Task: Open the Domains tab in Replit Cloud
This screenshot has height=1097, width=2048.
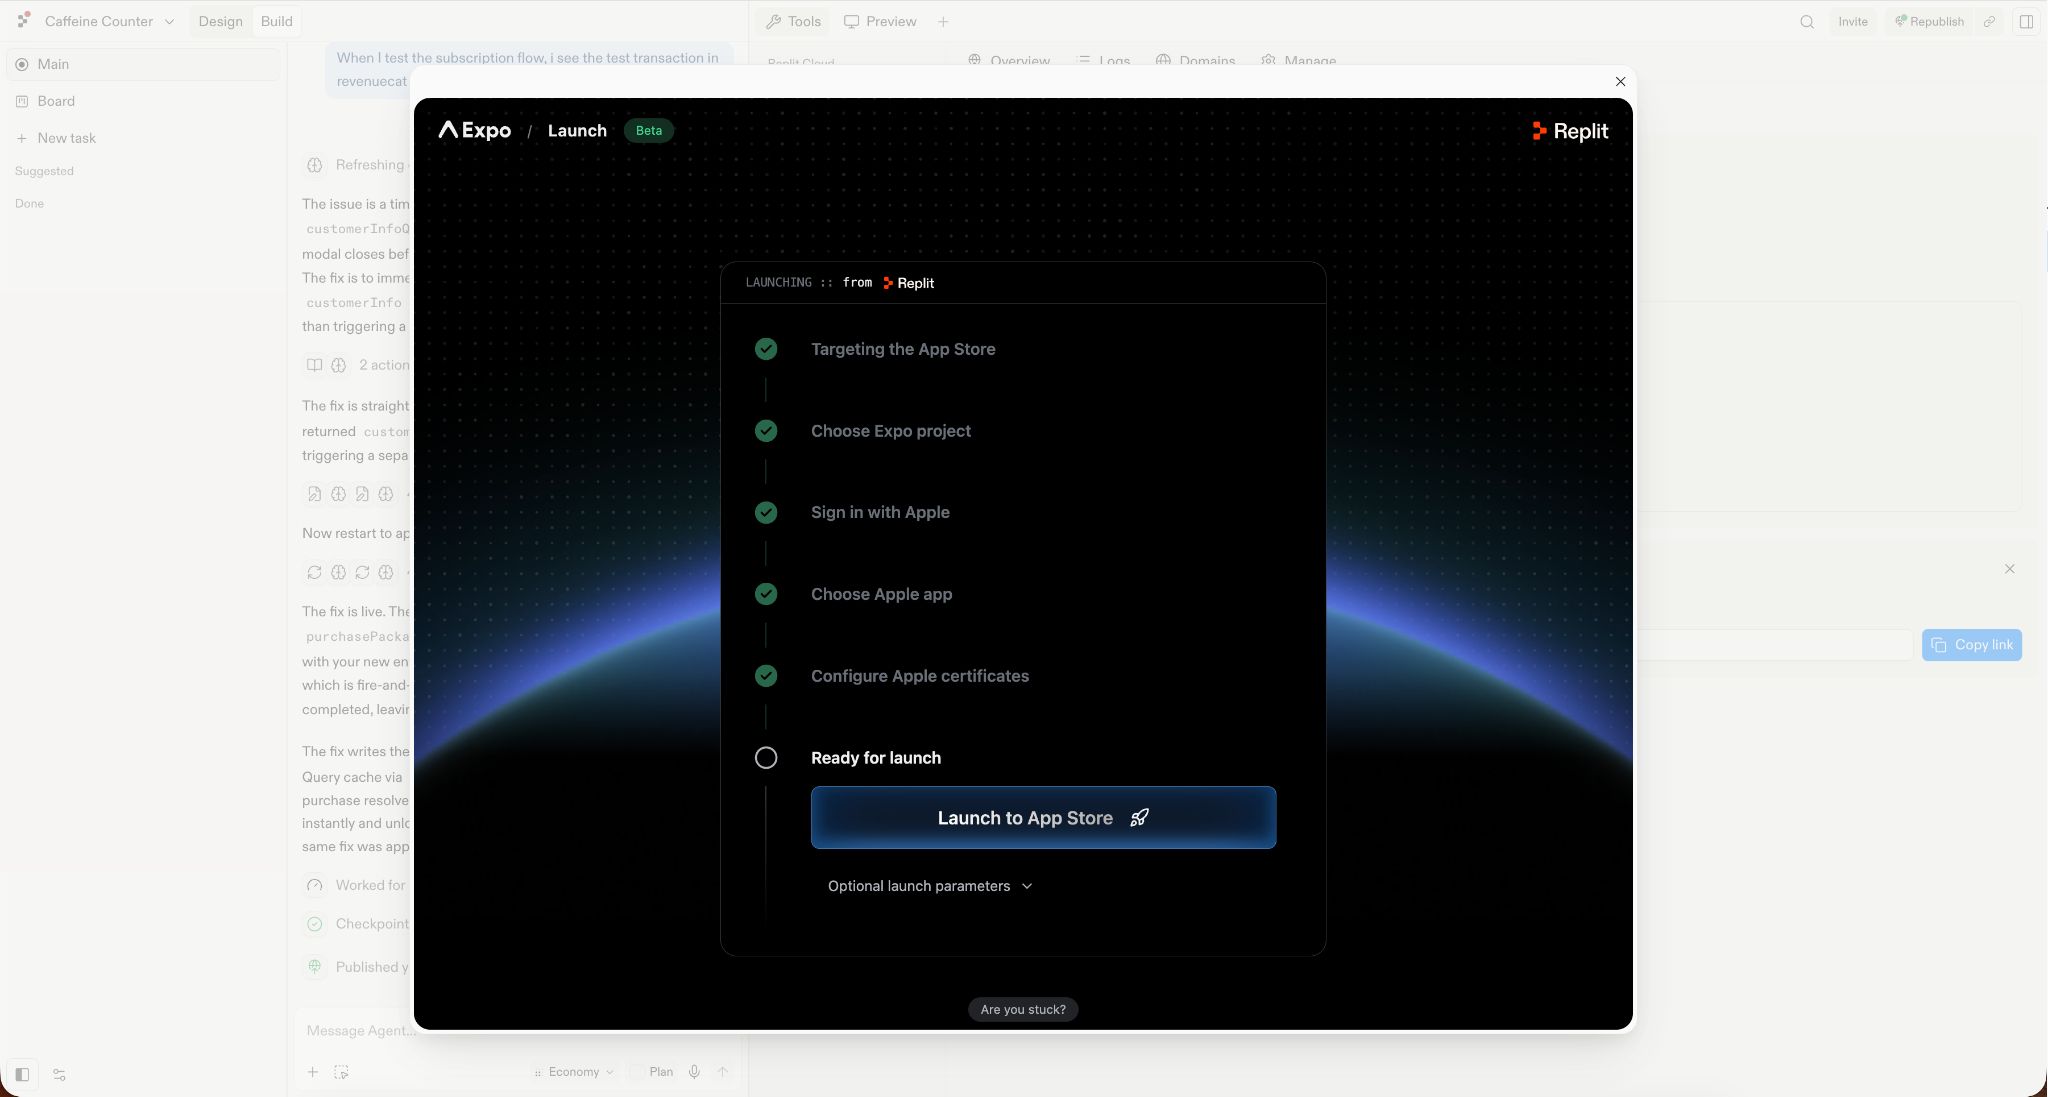Action: pos(1195,60)
